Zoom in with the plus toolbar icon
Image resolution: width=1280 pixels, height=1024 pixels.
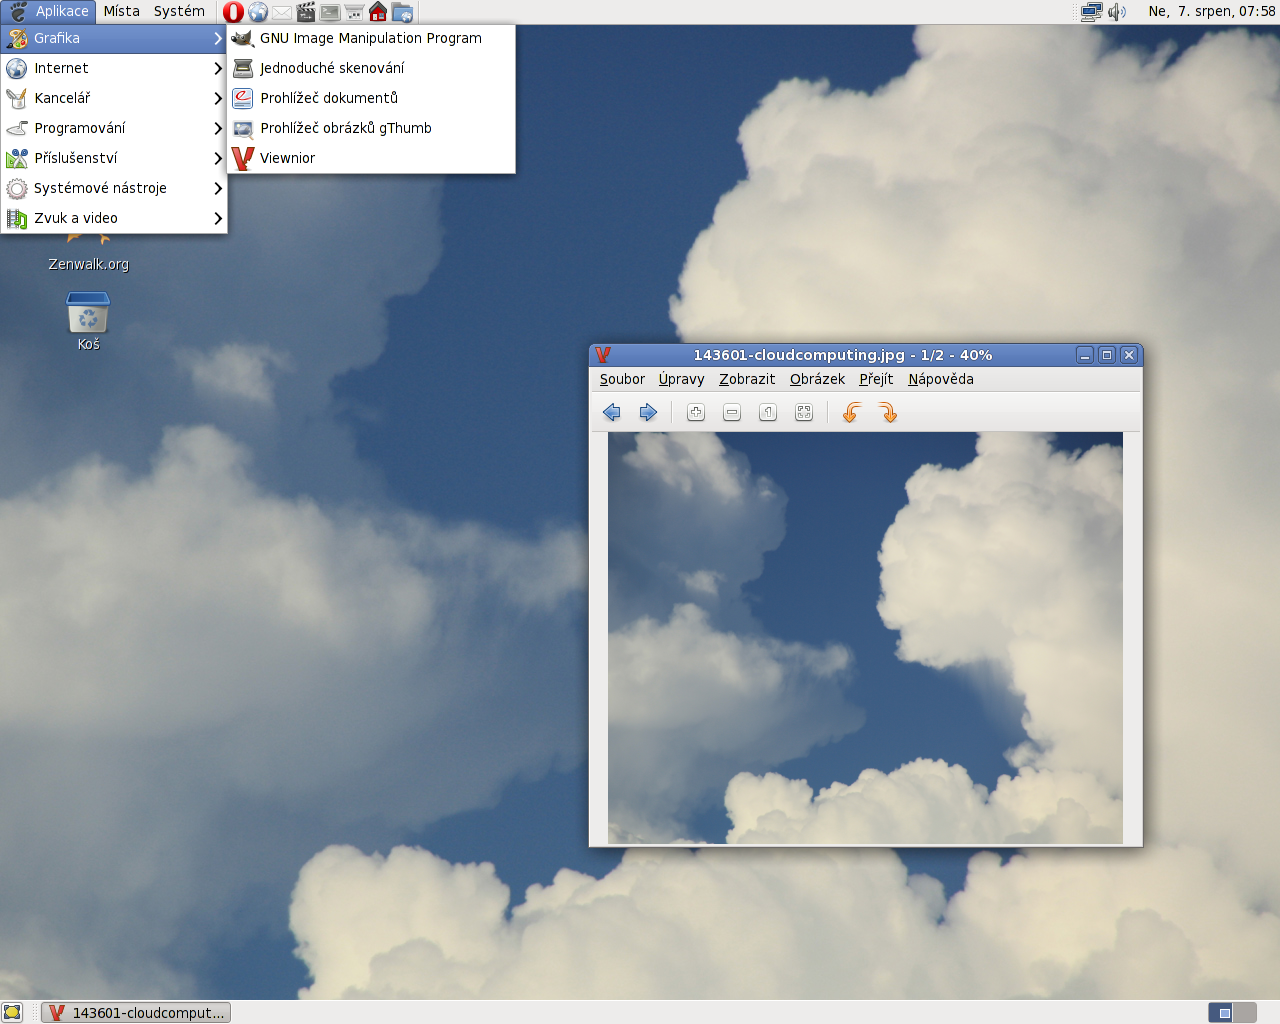pyautogui.click(x=696, y=412)
